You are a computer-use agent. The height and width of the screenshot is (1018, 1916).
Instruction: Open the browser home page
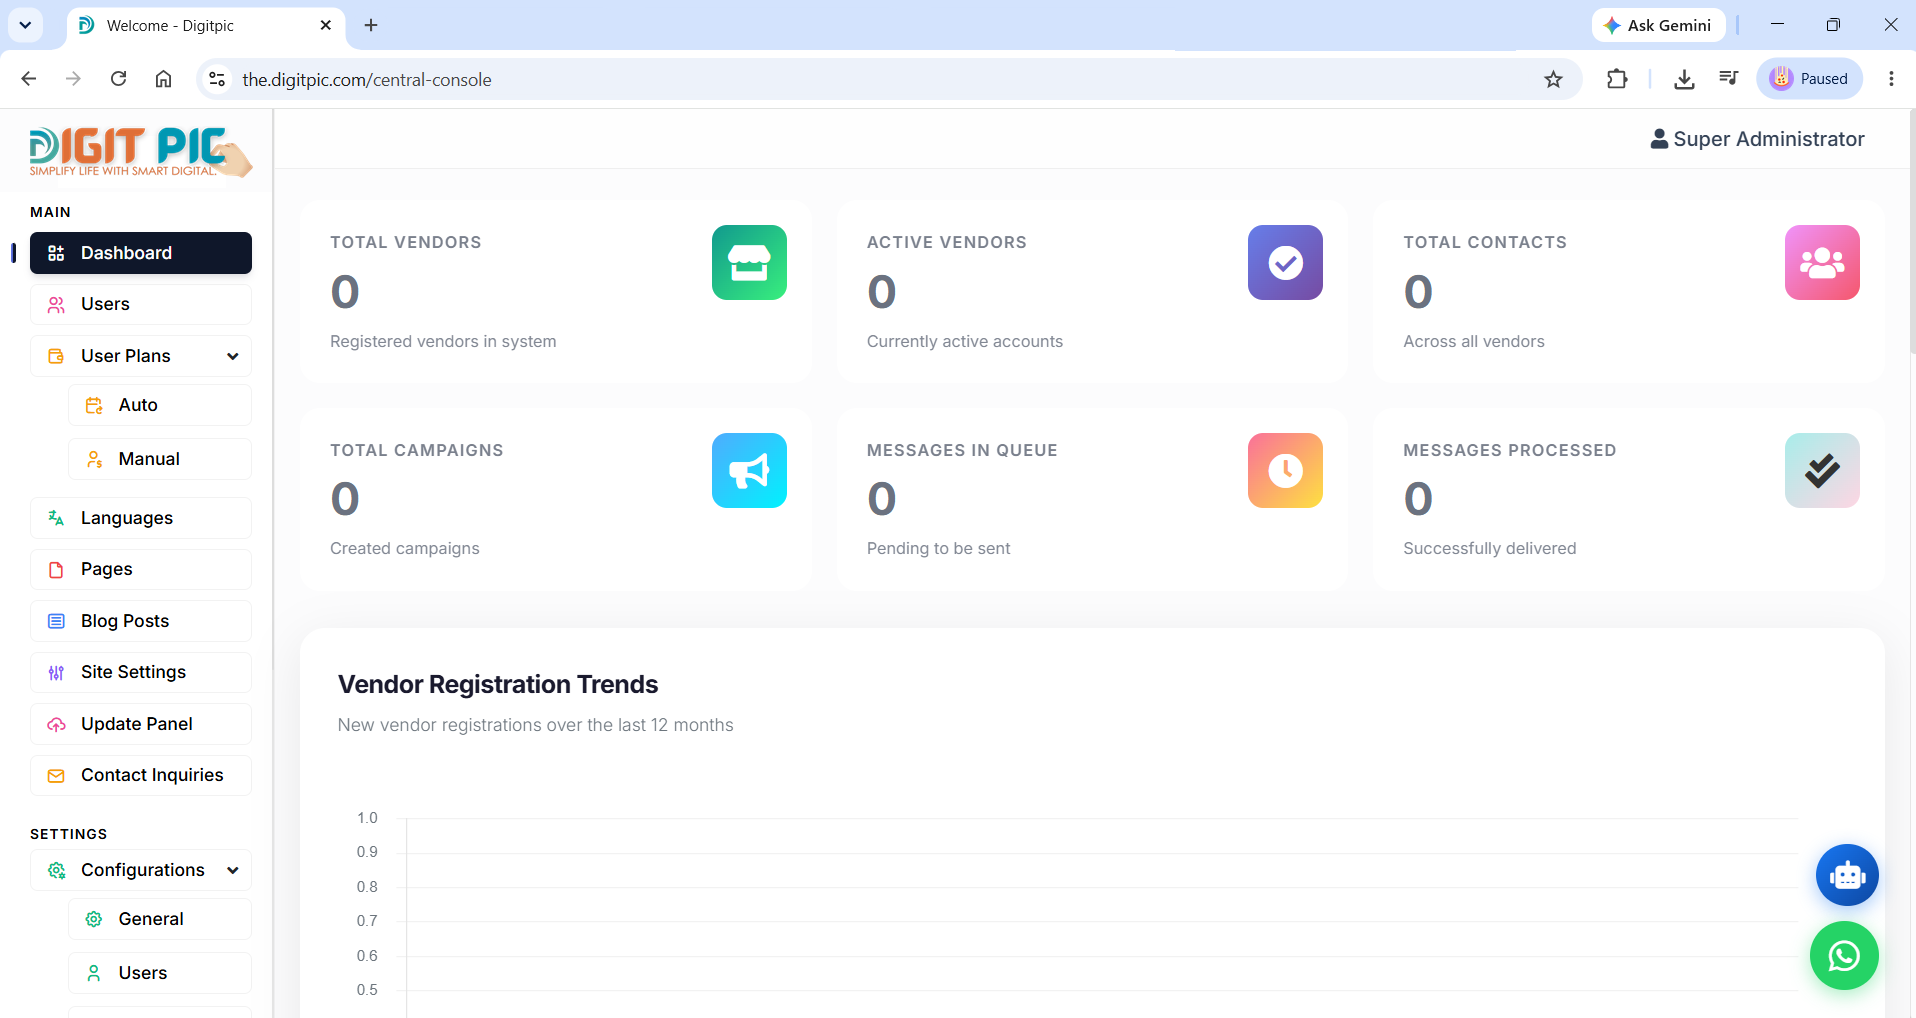163,79
